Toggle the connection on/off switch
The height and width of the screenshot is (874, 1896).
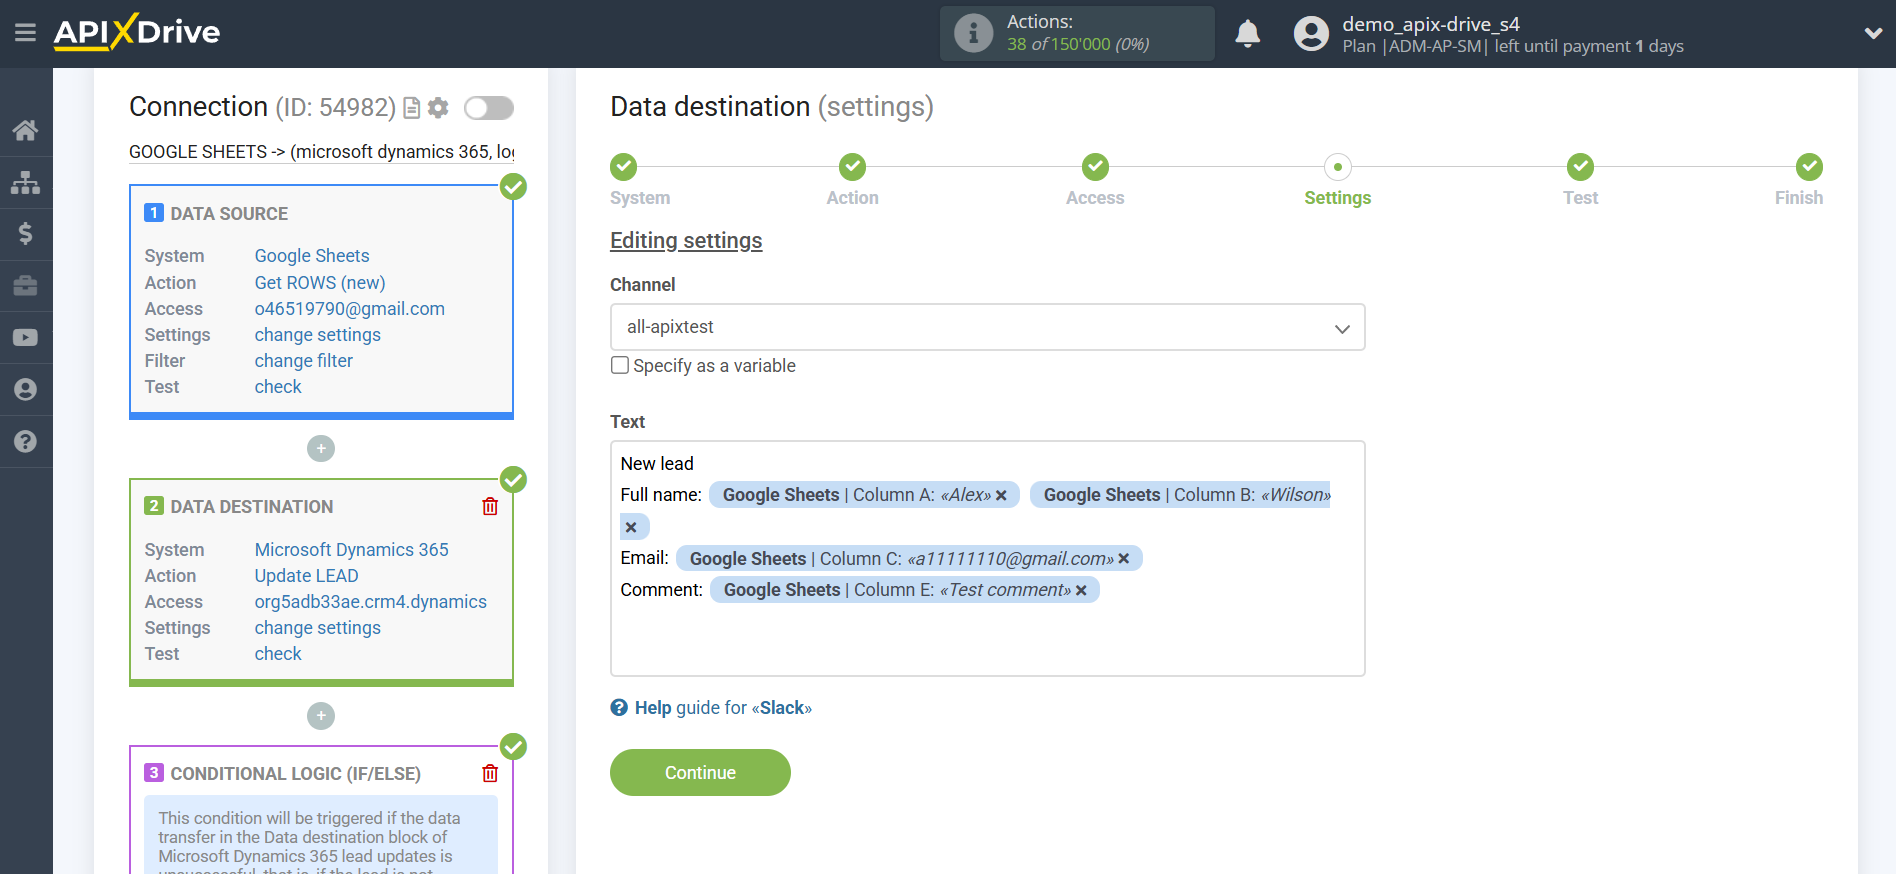tap(489, 108)
